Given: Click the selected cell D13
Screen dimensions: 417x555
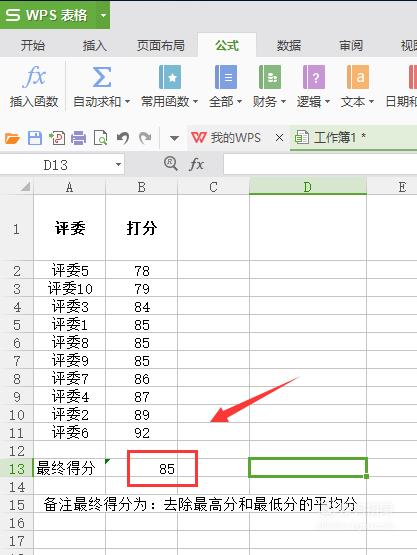Looking at the screenshot, I should 308,468.
